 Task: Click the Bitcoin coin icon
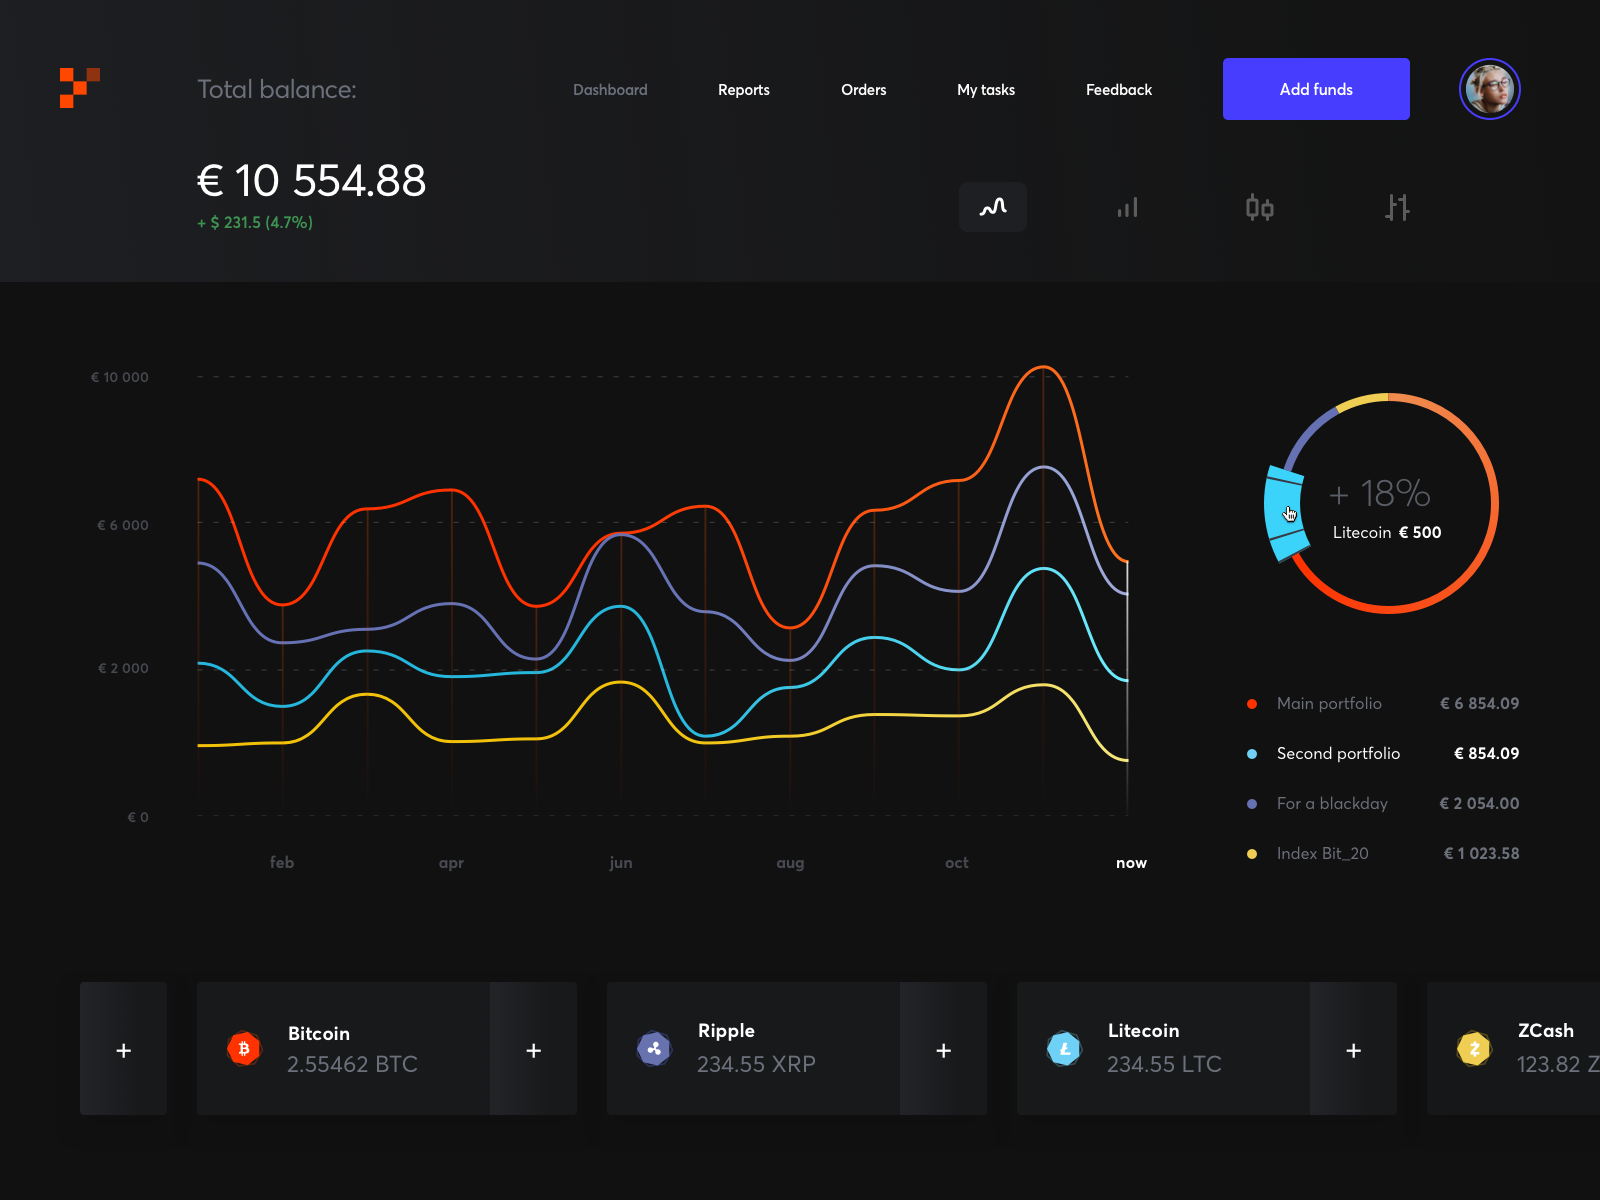244,1049
